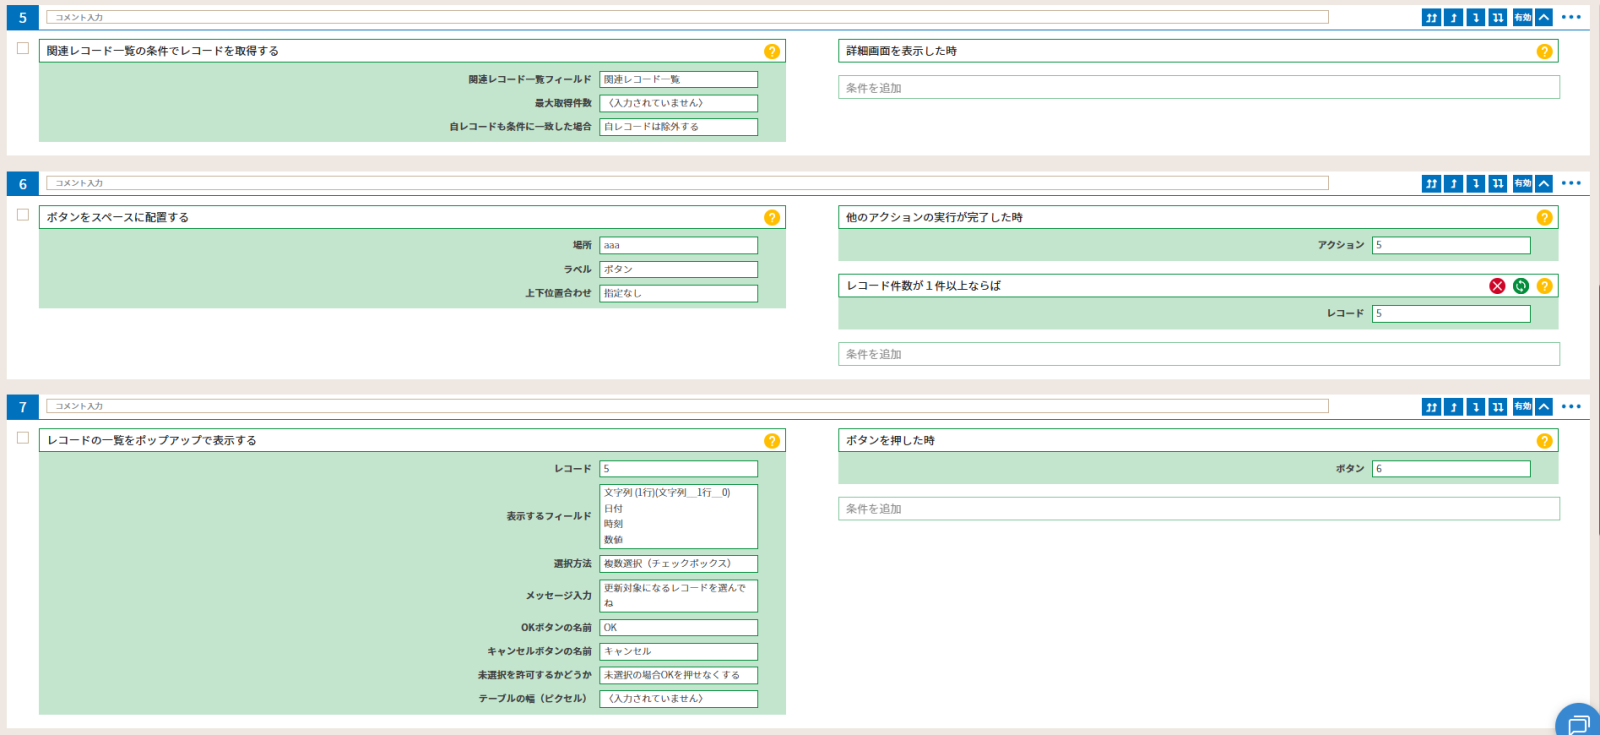Collapse action 6 with the chevron
The height and width of the screenshot is (735, 1600).
pos(1544,183)
